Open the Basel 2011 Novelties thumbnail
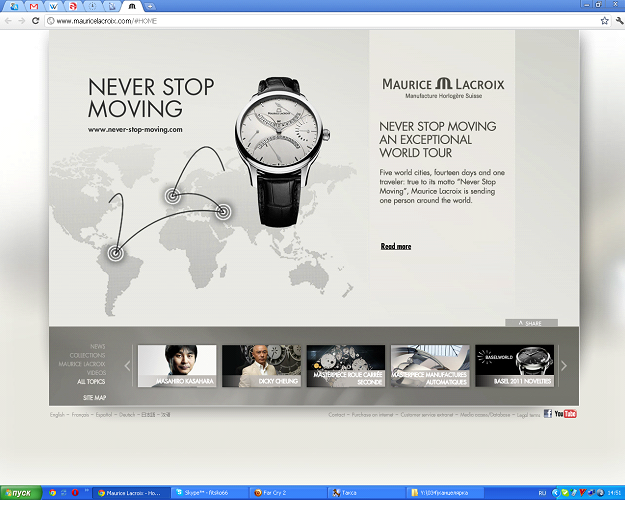 [514, 366]
